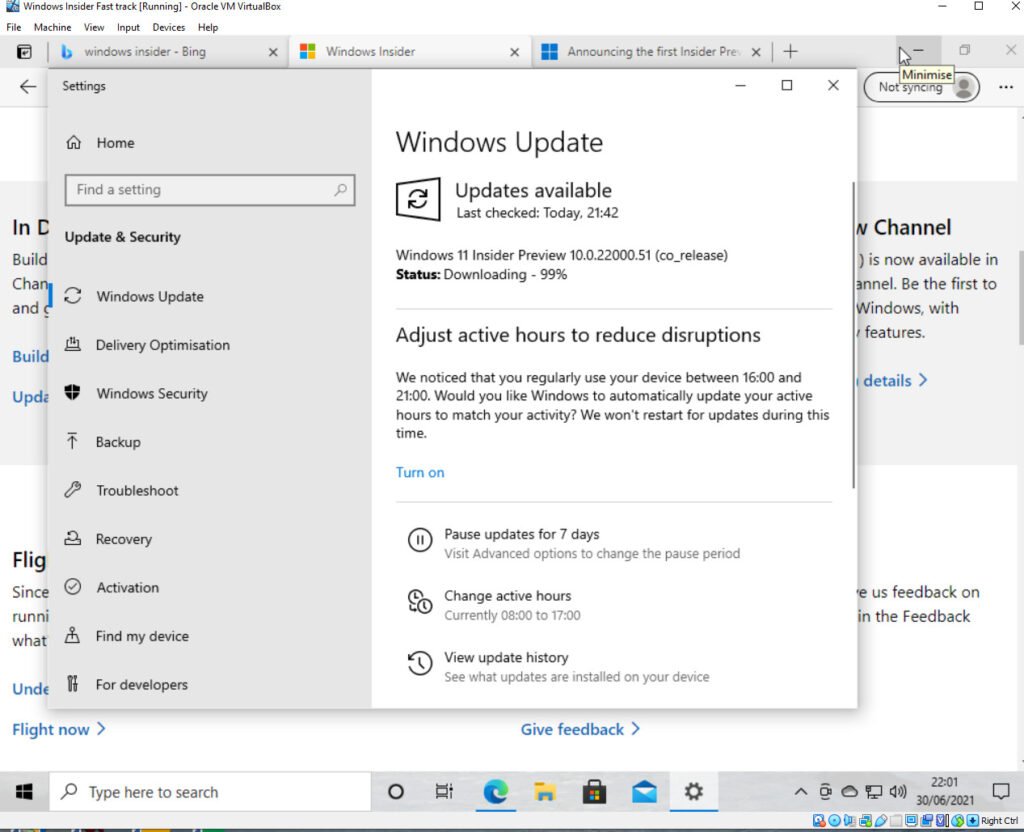Click the Updates available refresh icon
1024x832 pixels.
(x=418, y=199)
